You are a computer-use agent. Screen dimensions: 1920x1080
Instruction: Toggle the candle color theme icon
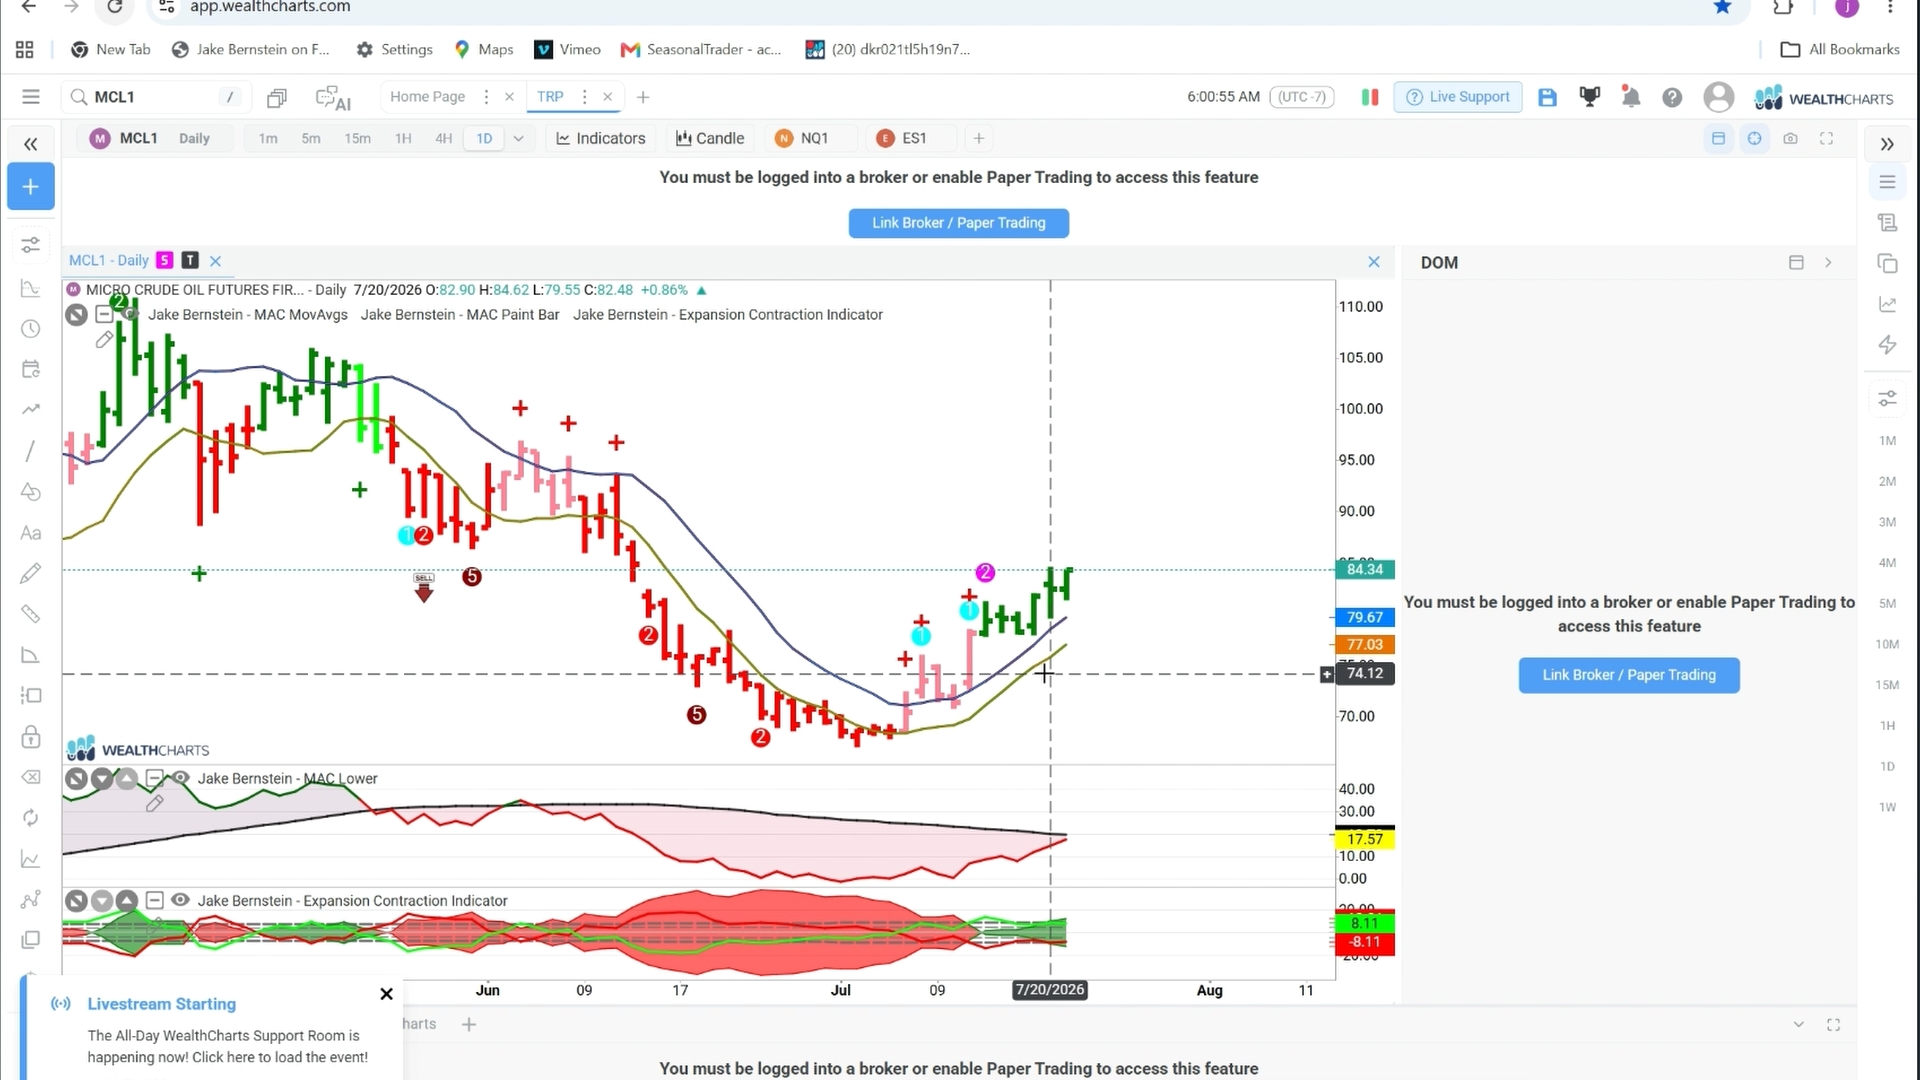[1370, 97]
